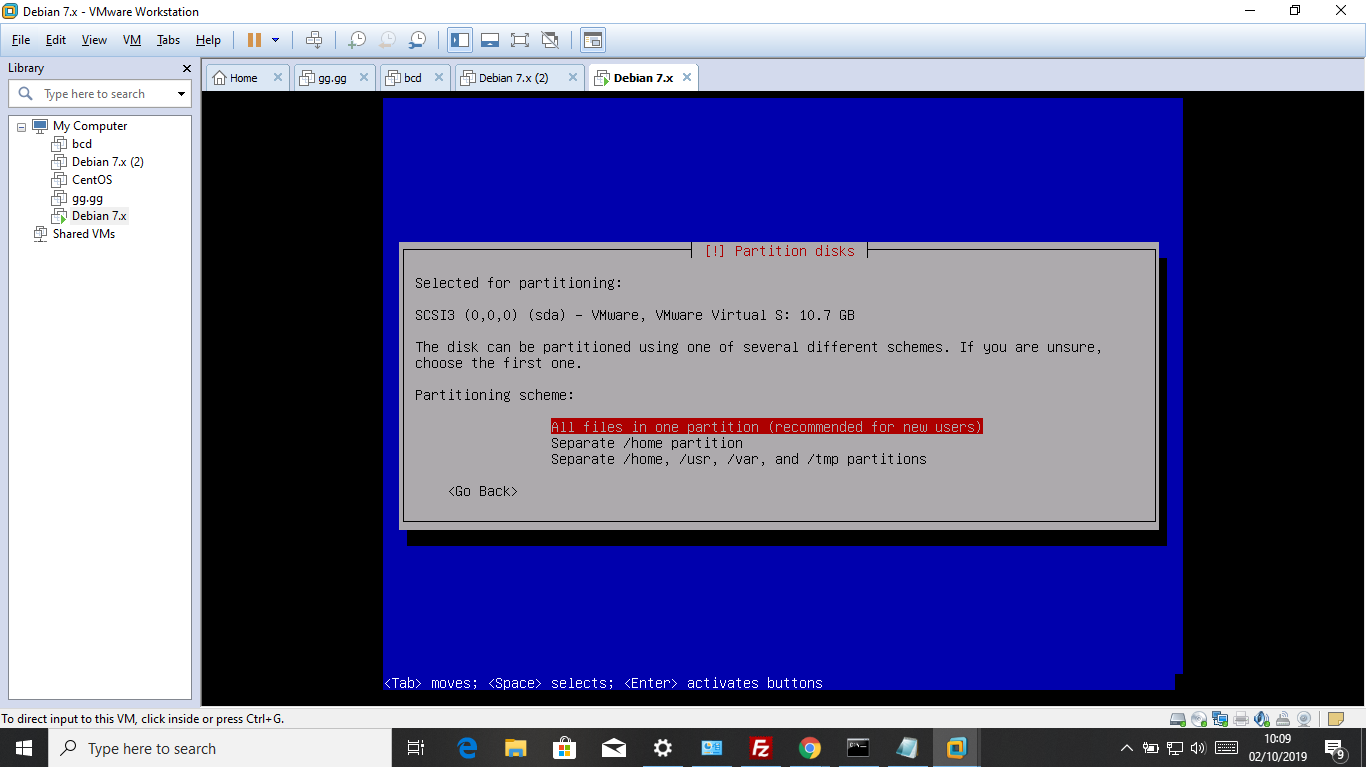The image size is (1366, 767).
Task: Select All files in one partition option
Action: click(x=767, y=427)
